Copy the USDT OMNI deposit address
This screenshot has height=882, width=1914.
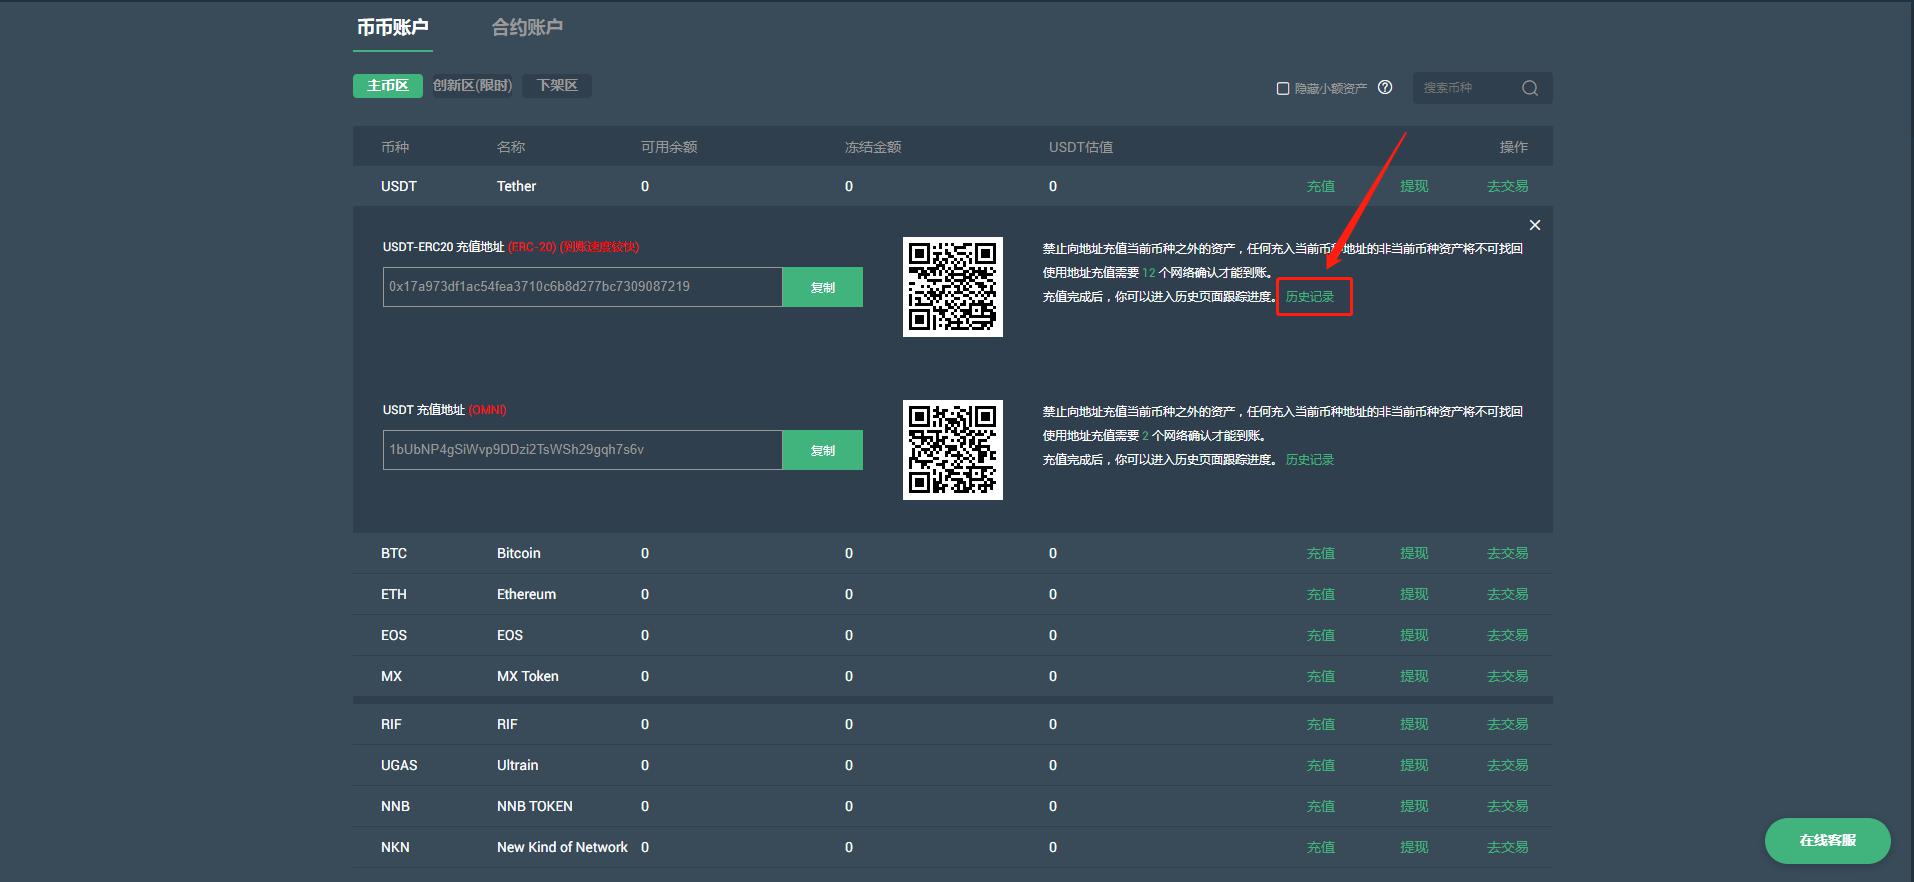(x=823, y=450)
